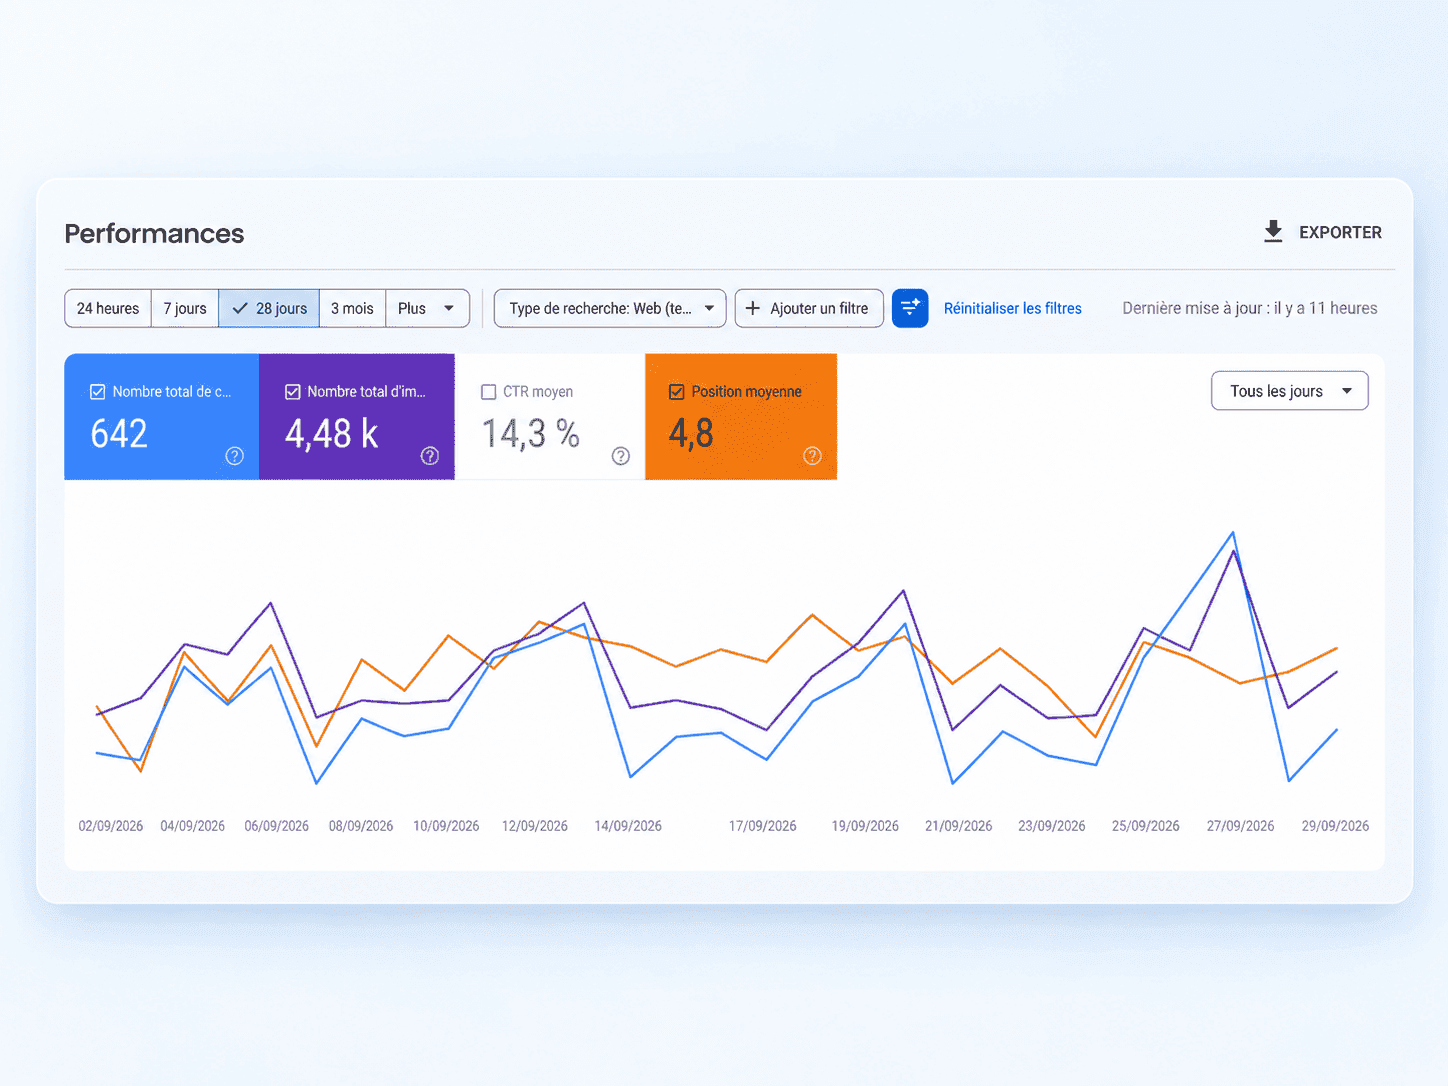Click the last update timestamp text

point(1250,308)
